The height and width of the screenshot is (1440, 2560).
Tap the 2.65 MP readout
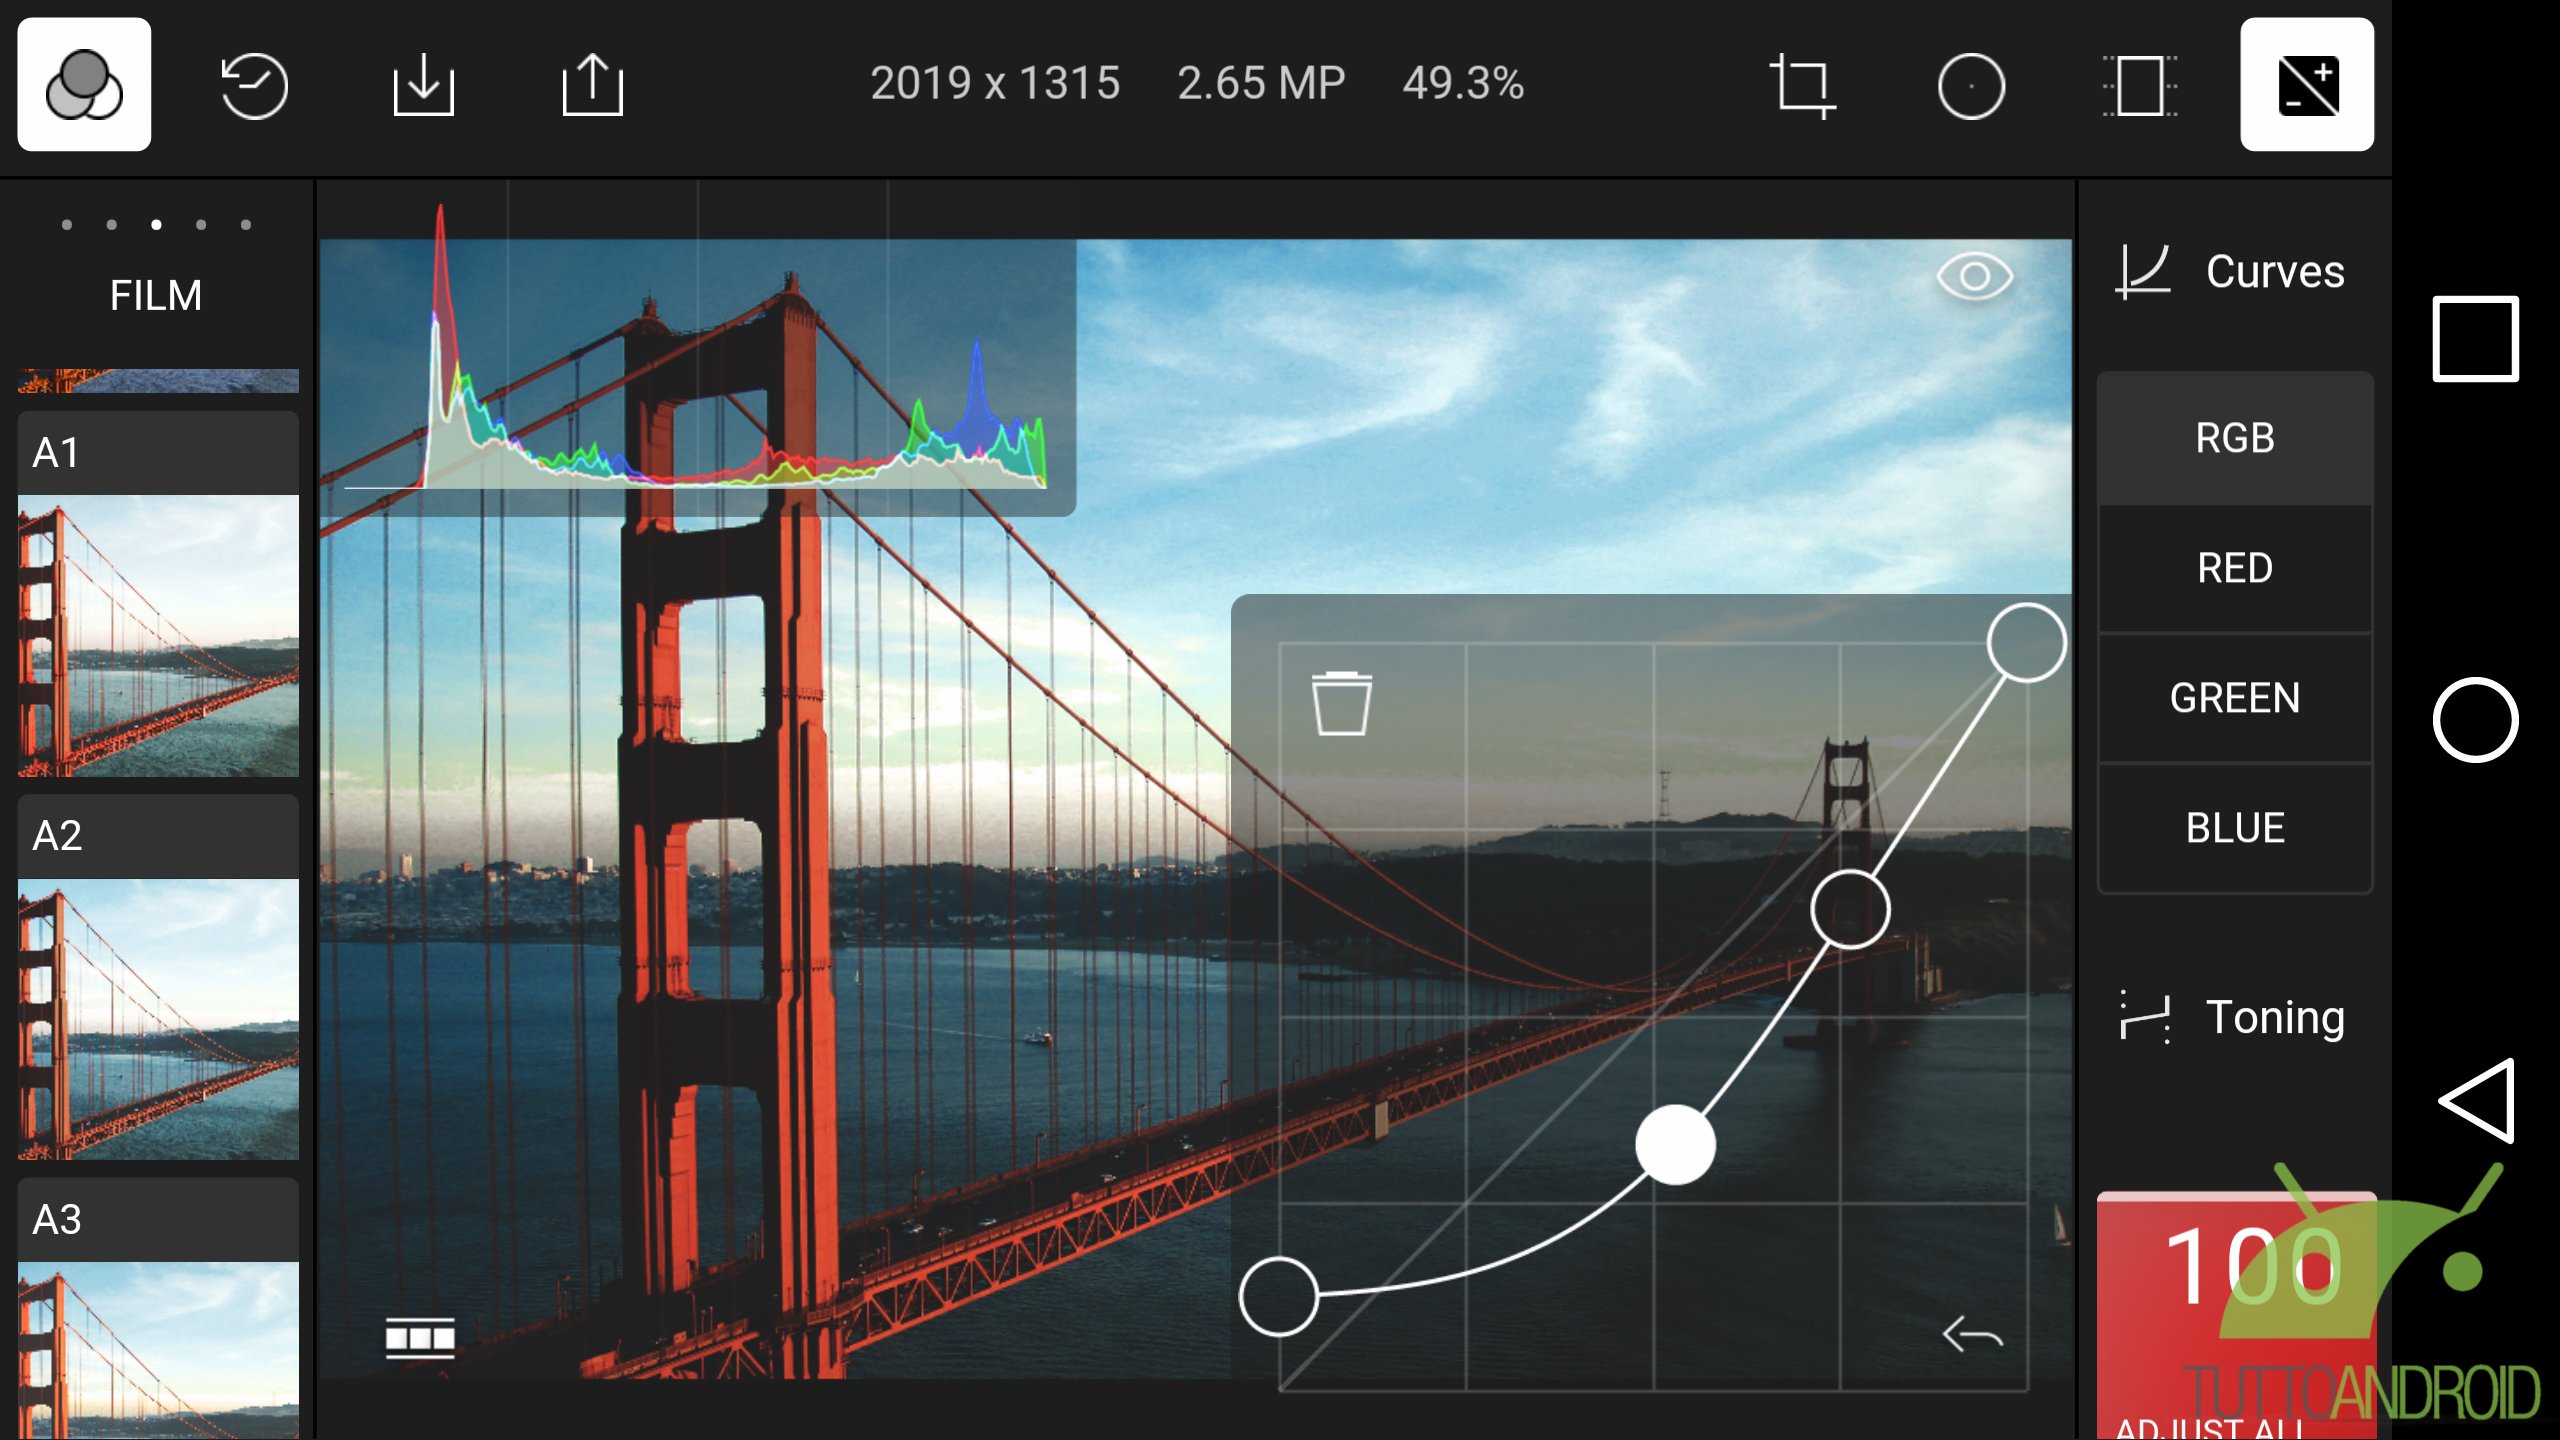(1261, 84)
